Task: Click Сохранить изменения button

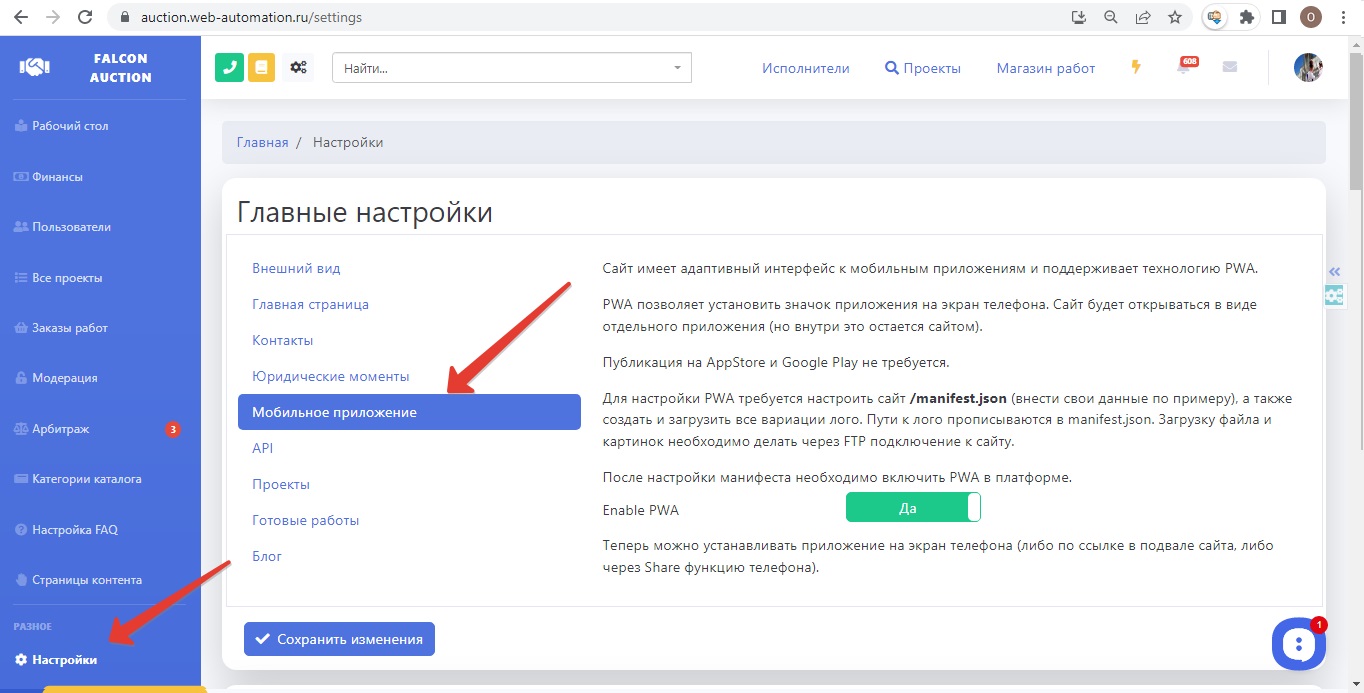Action: (339, 639)
